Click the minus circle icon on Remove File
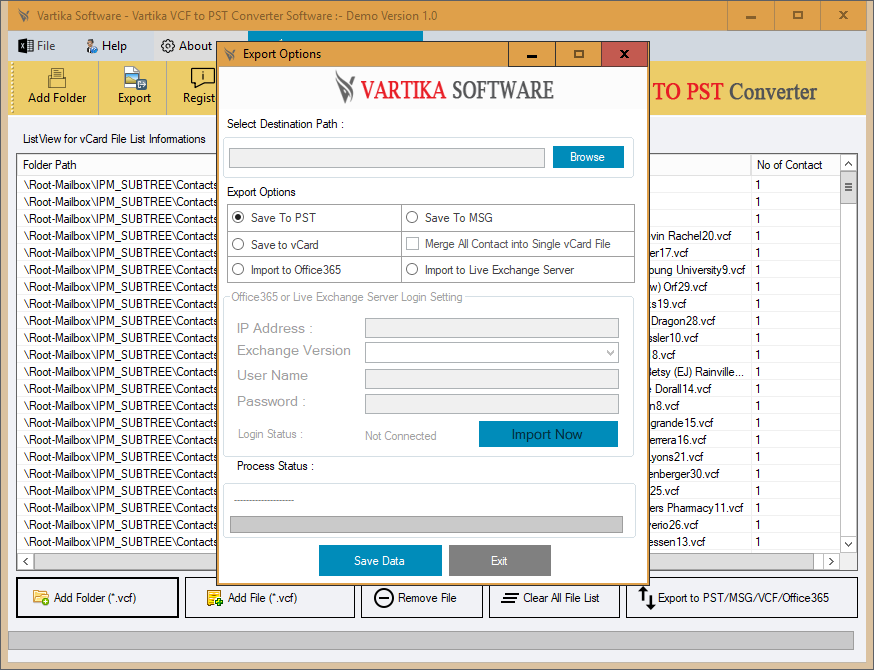Image resolution: width=874 pixels, height=670 pixels. (383, 598)
